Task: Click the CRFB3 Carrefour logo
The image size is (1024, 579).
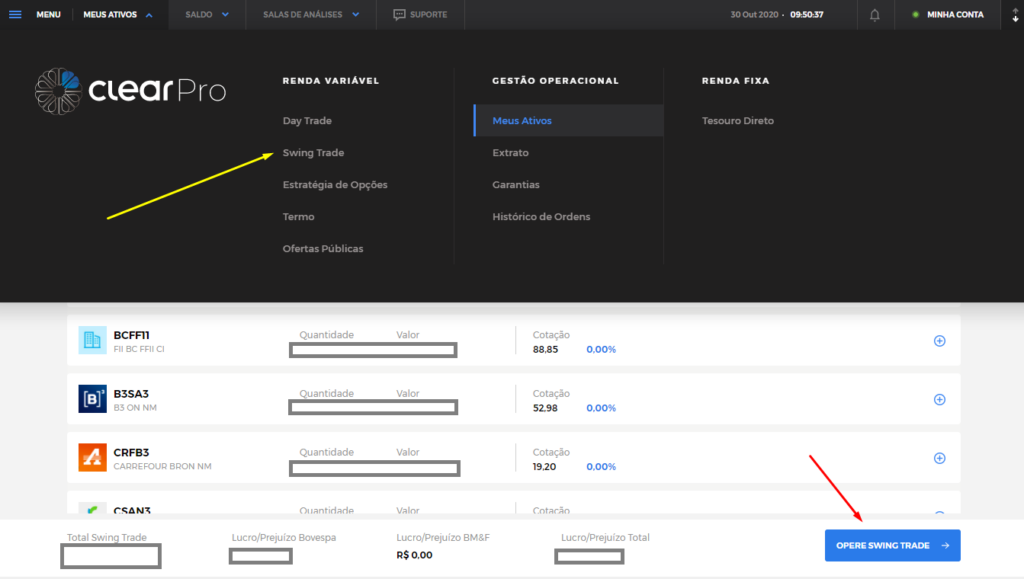Action: (92, 458)
